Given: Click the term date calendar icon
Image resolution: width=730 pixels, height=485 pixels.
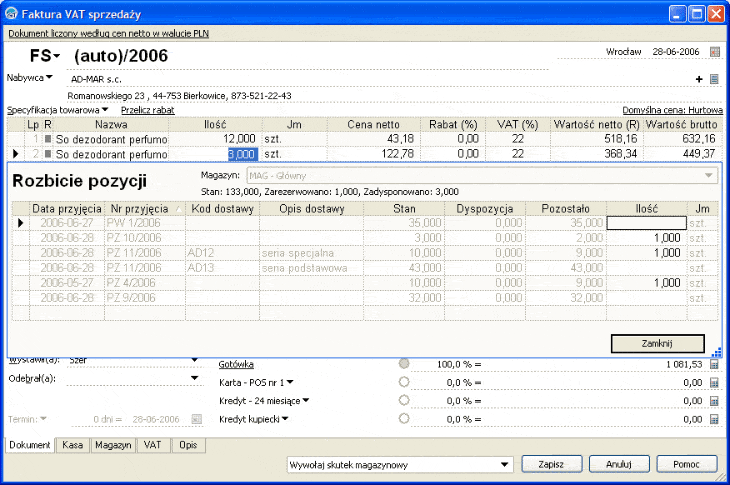Looking at the screenshot, I should 197,419.
